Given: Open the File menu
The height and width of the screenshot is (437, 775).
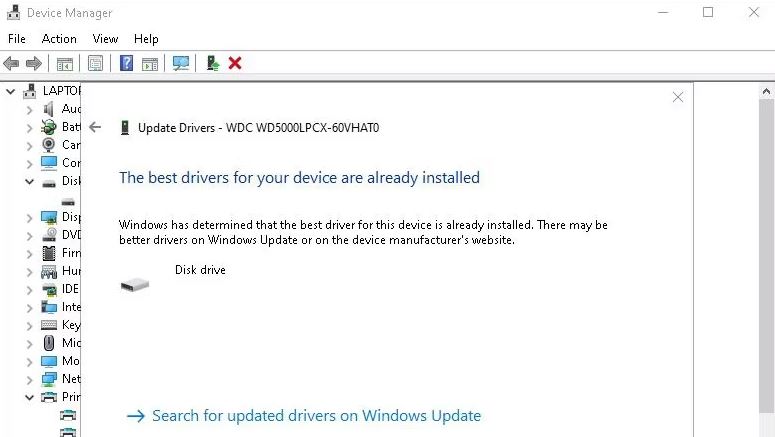Looking at the screenshot, I should click(17, 39).
